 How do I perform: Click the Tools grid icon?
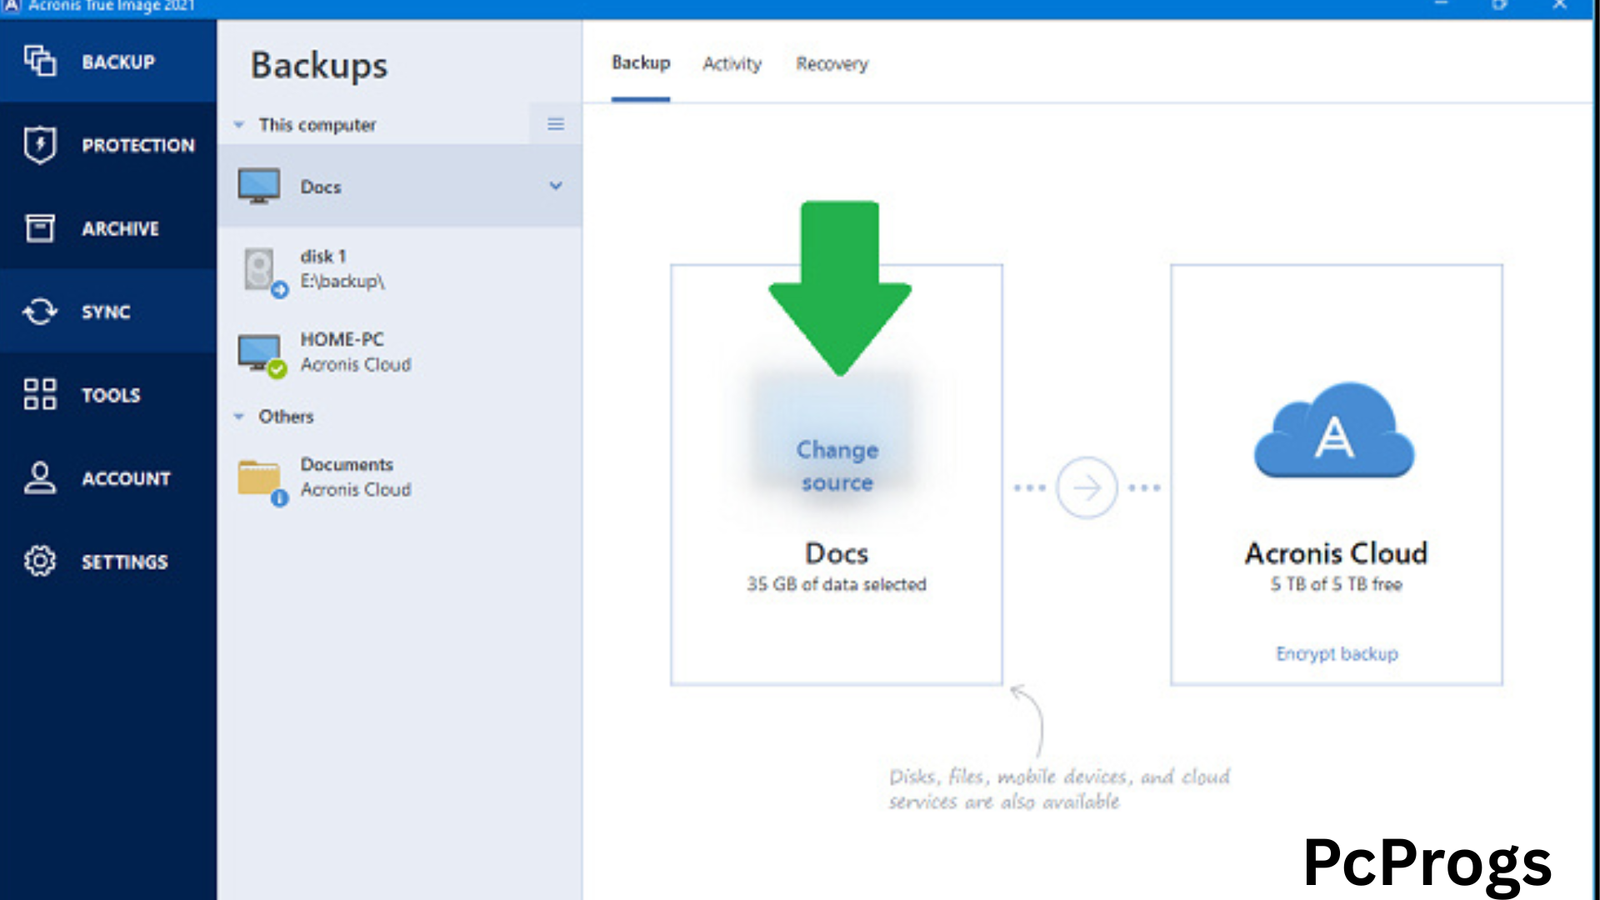[40, 394]
